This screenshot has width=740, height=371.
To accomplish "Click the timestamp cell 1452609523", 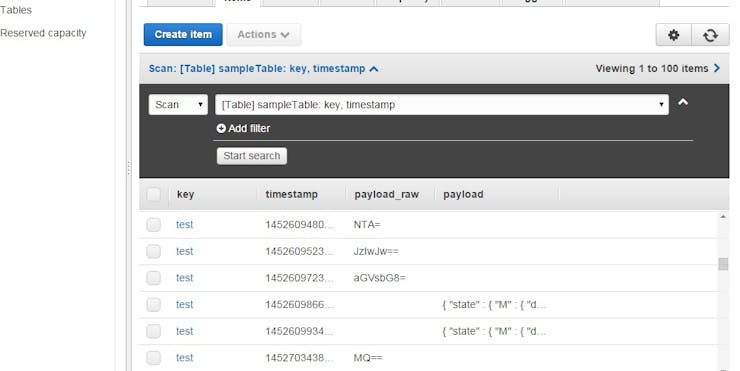I will [299, 251].
